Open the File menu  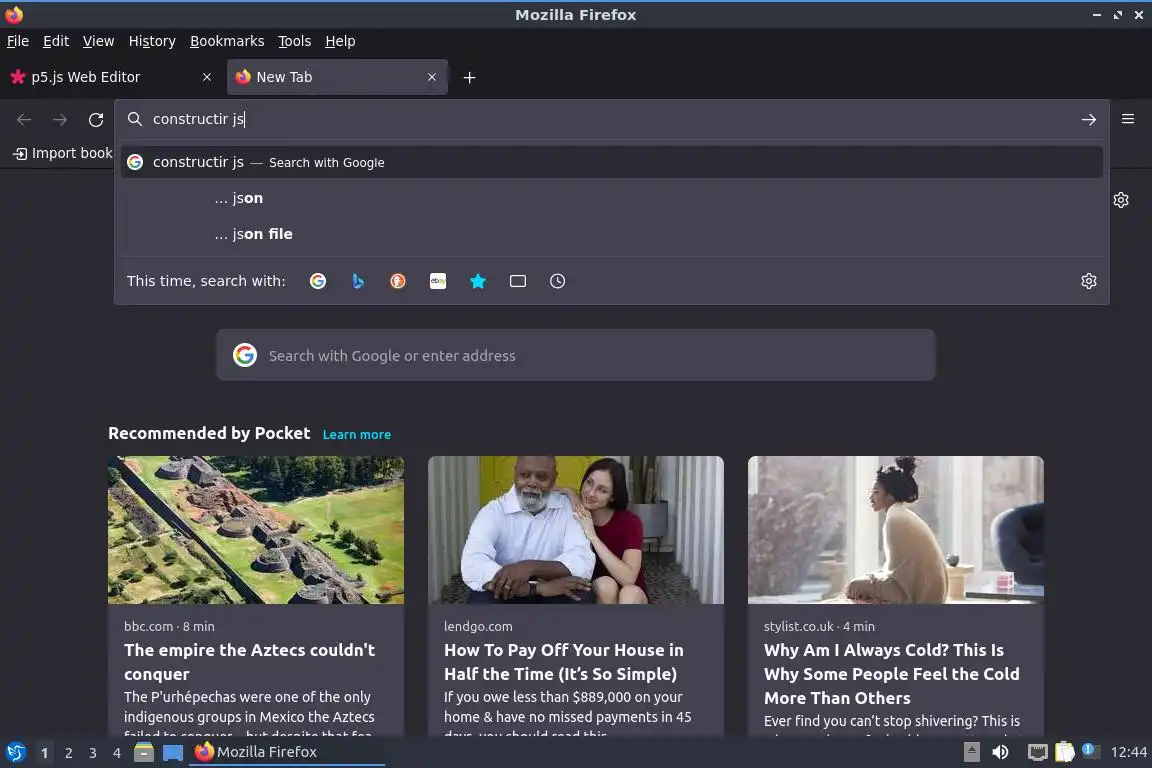(x=18, y=41)
